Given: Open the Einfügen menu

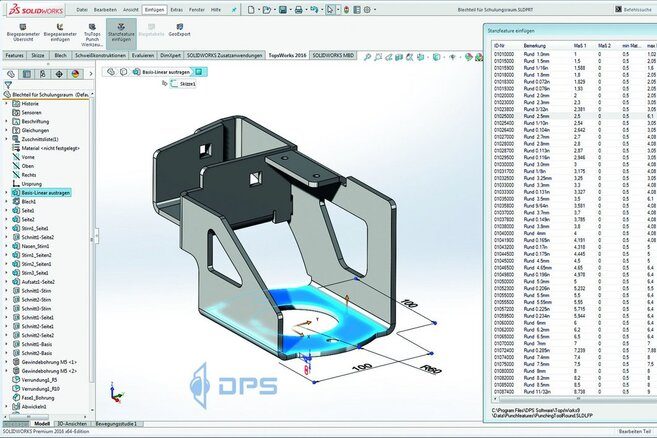Looking at the screenshot, I should click(154, 10).
